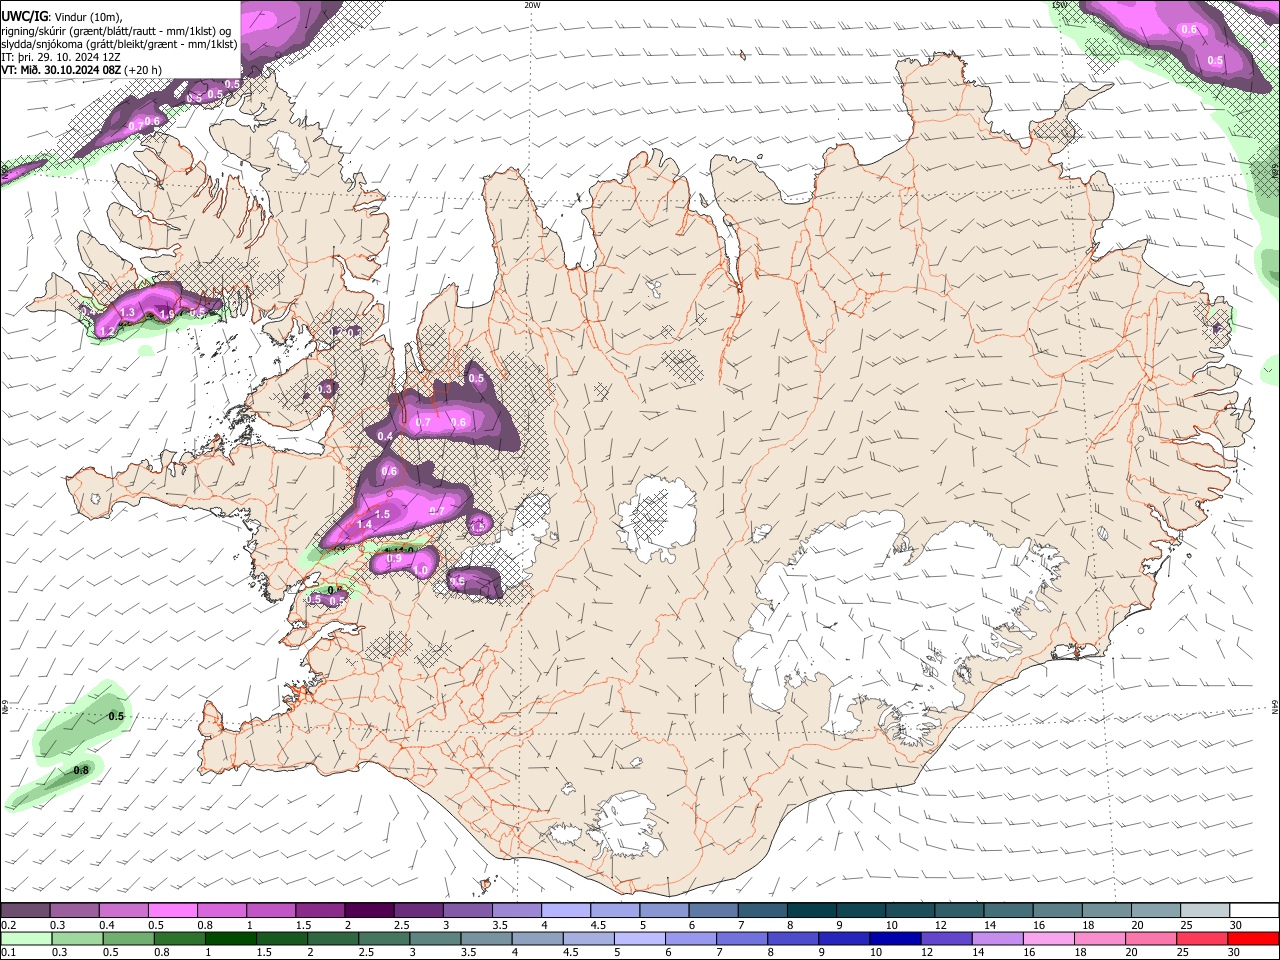Image resolution: width=1280 pixels, height=960 pixels.
Task: Click the '1.4' snowfall value on the map
Action: (364, 525)
